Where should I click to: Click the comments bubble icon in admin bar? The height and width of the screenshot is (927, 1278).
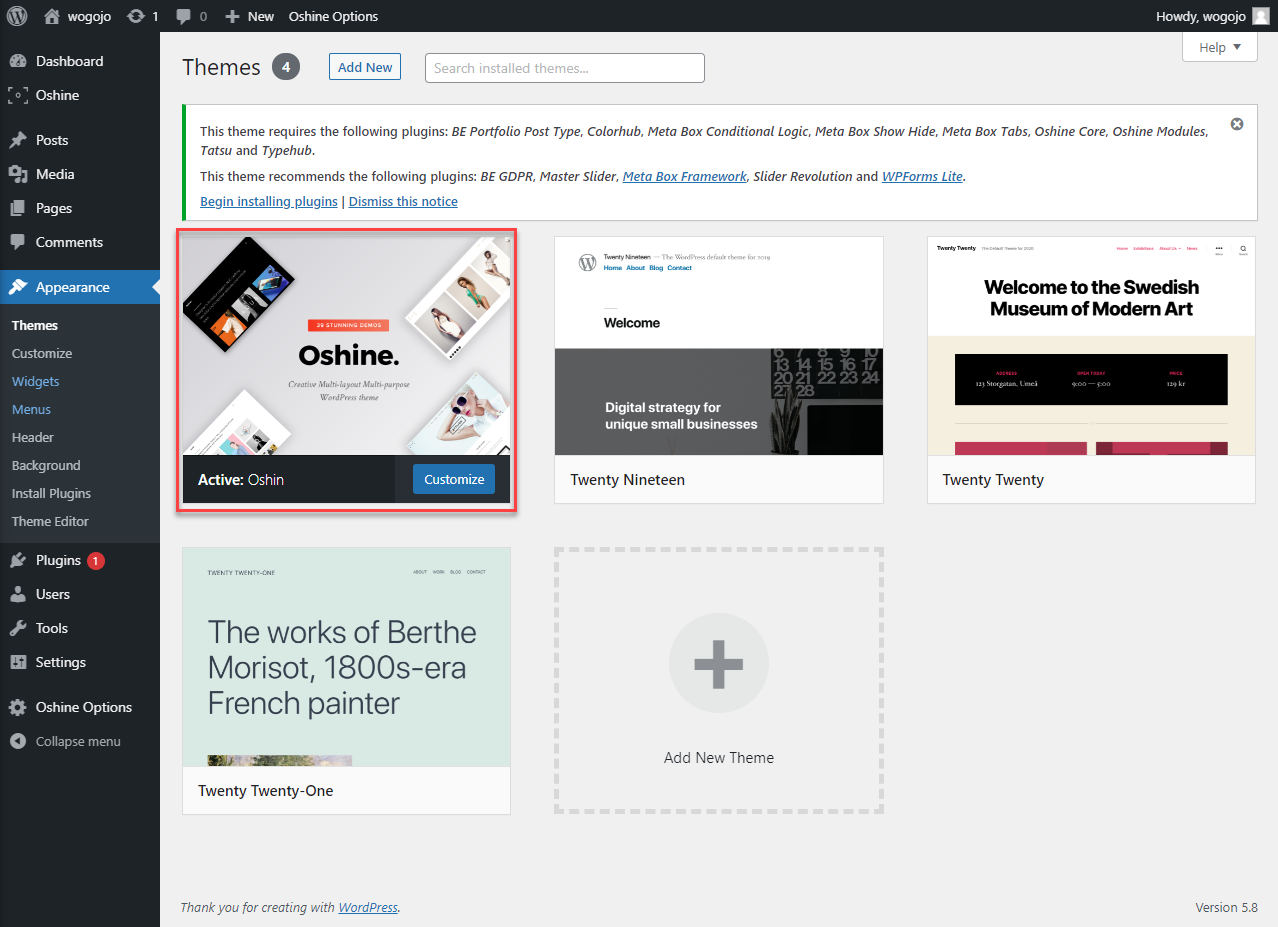coord(184,16)
